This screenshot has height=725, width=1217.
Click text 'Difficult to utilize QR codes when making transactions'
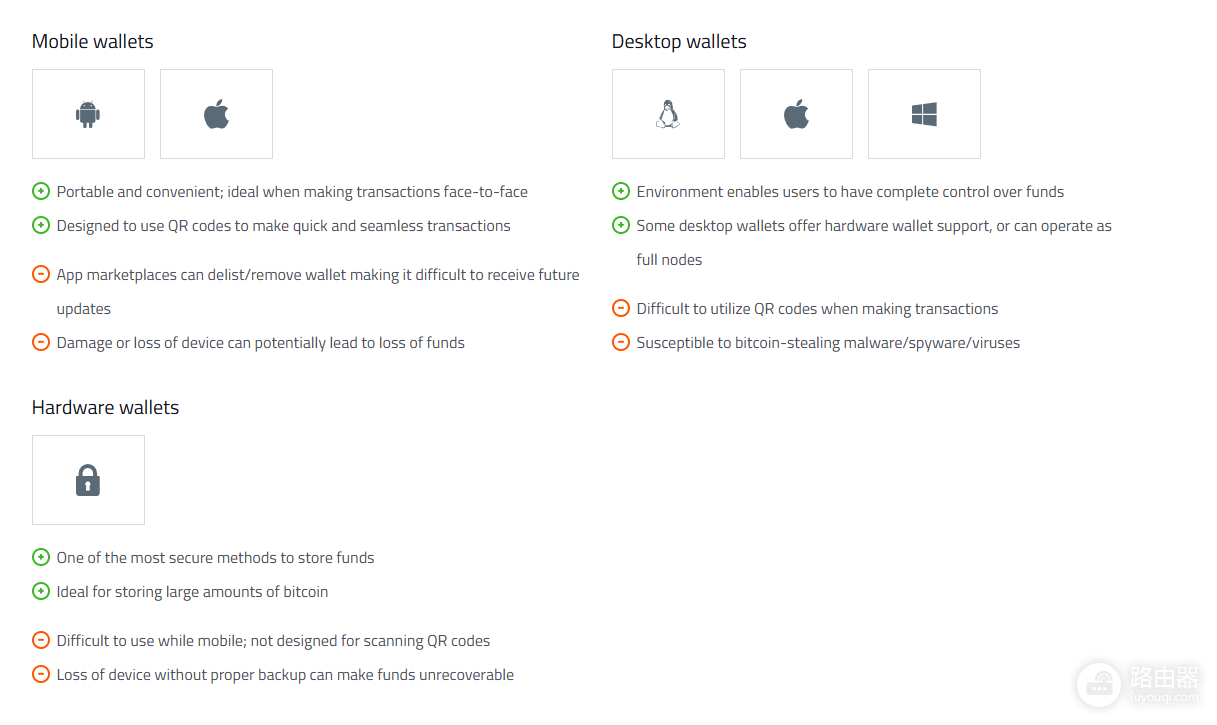point(817,309)
